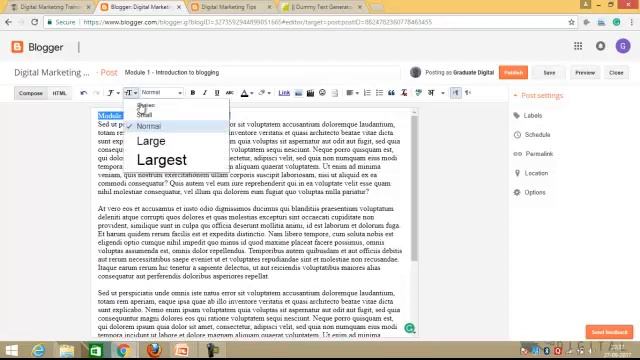This screenshot has height=360, width=640.
Task: Set left-to-right text direction
Action: (x=456, y=93)
